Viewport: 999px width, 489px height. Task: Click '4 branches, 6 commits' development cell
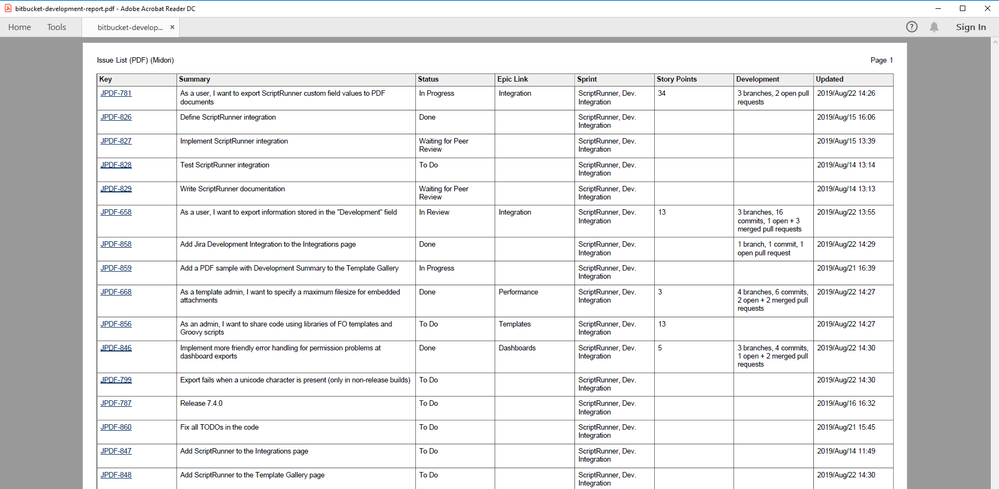coord(773,300)
